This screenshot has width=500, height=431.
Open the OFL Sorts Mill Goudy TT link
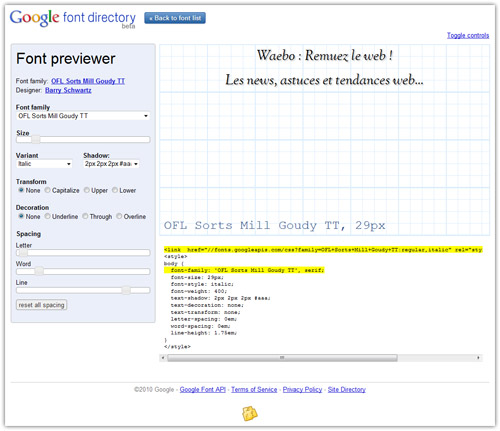click(x=88, y=81)
